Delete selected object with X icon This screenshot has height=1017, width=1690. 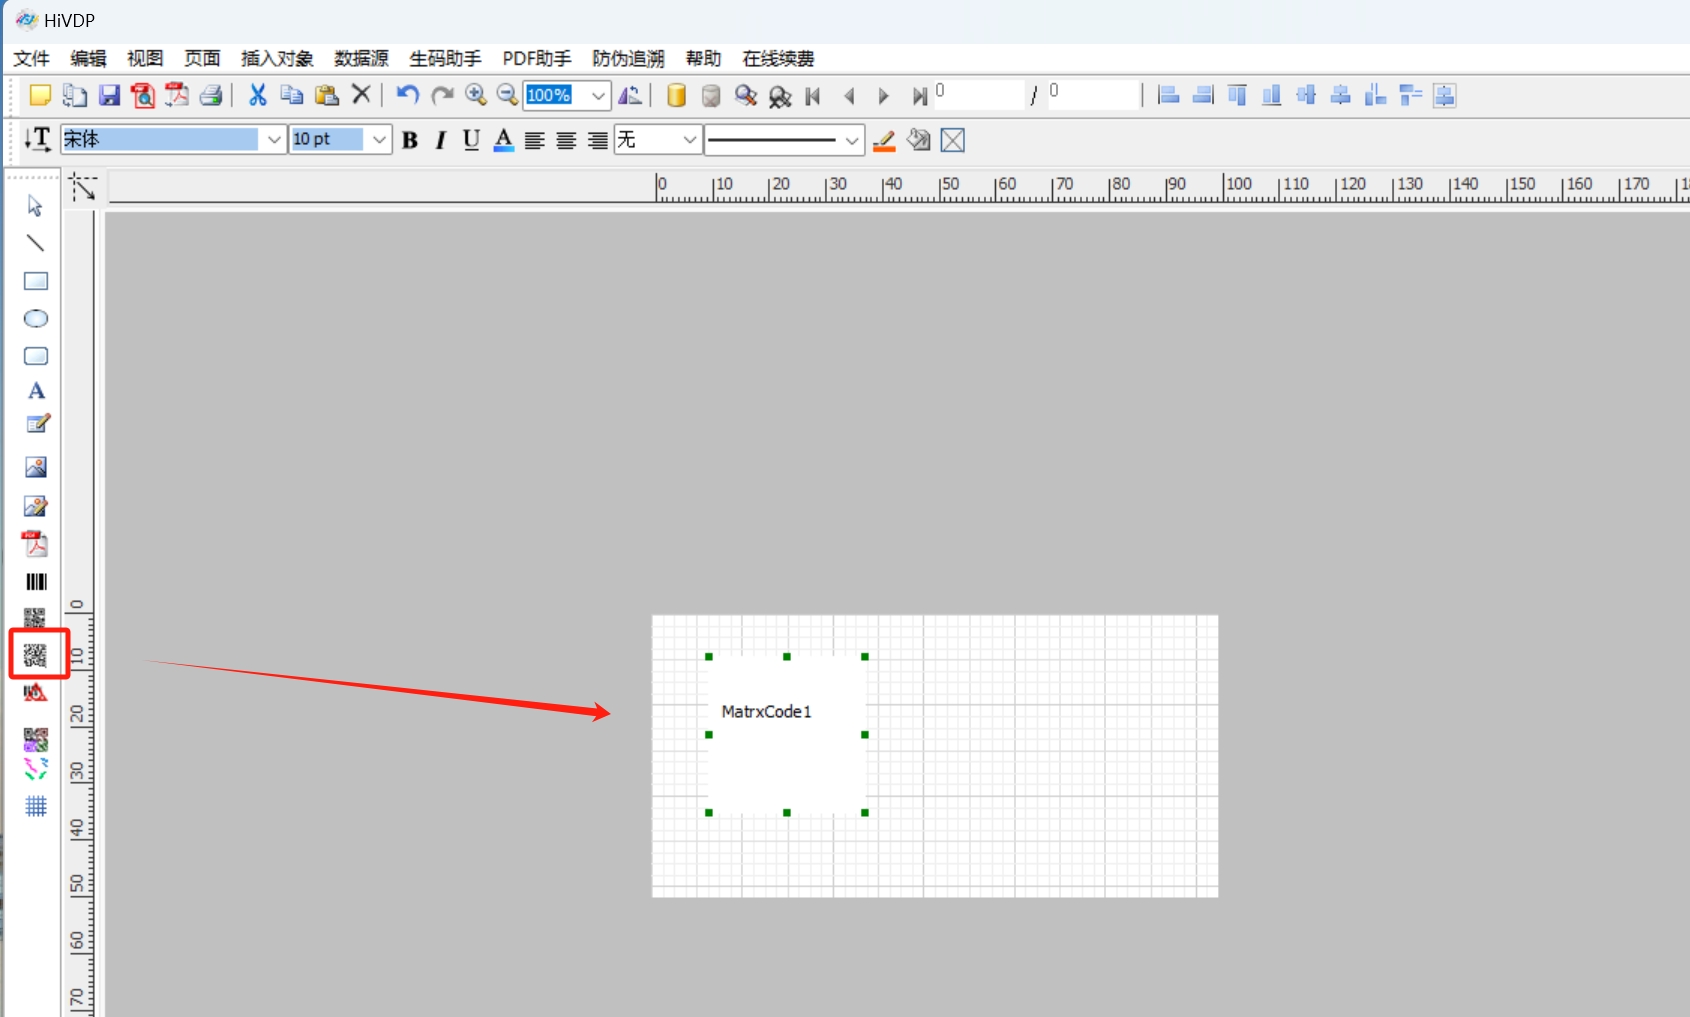click(x=361, y=94)
